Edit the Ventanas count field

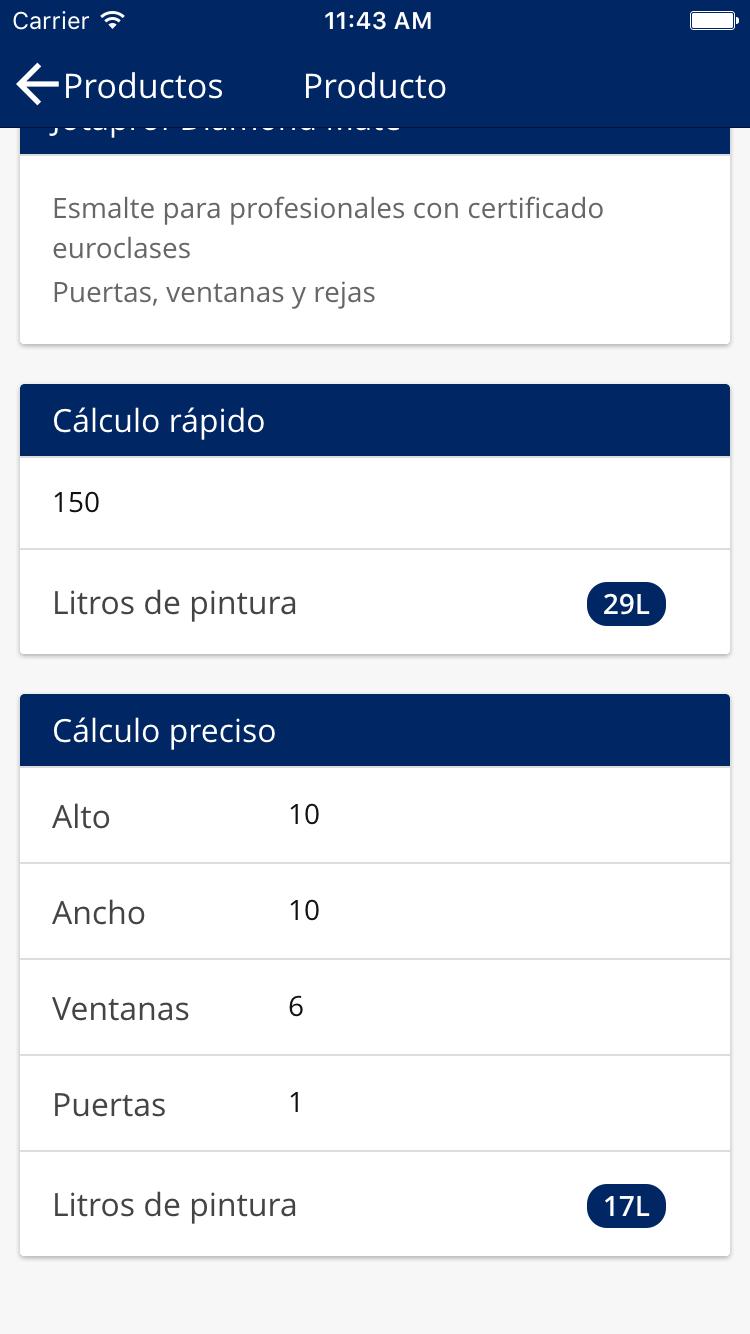pyautogui.click(x=500, y=1007)
